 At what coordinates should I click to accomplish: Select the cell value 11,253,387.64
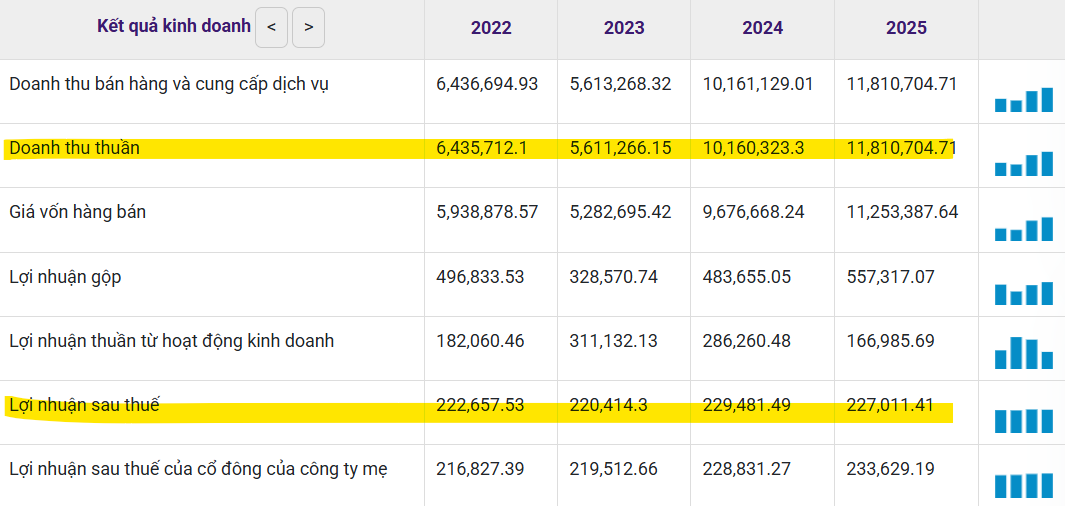[x=903, y=212]
